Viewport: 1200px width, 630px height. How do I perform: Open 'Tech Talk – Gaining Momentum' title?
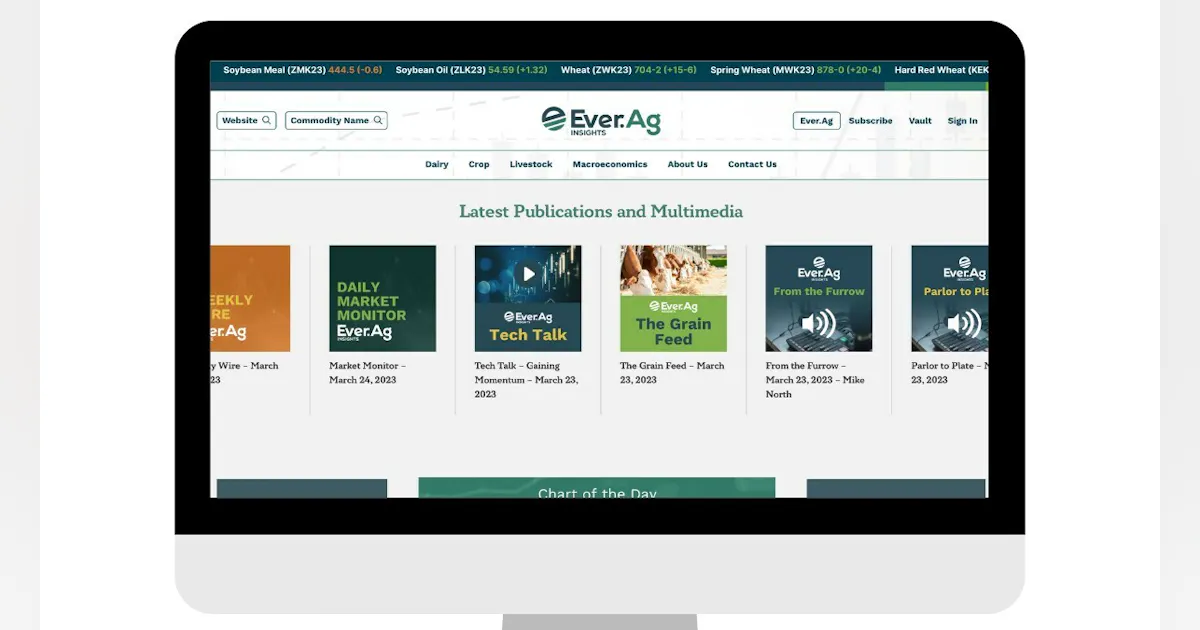click(526, 380)
